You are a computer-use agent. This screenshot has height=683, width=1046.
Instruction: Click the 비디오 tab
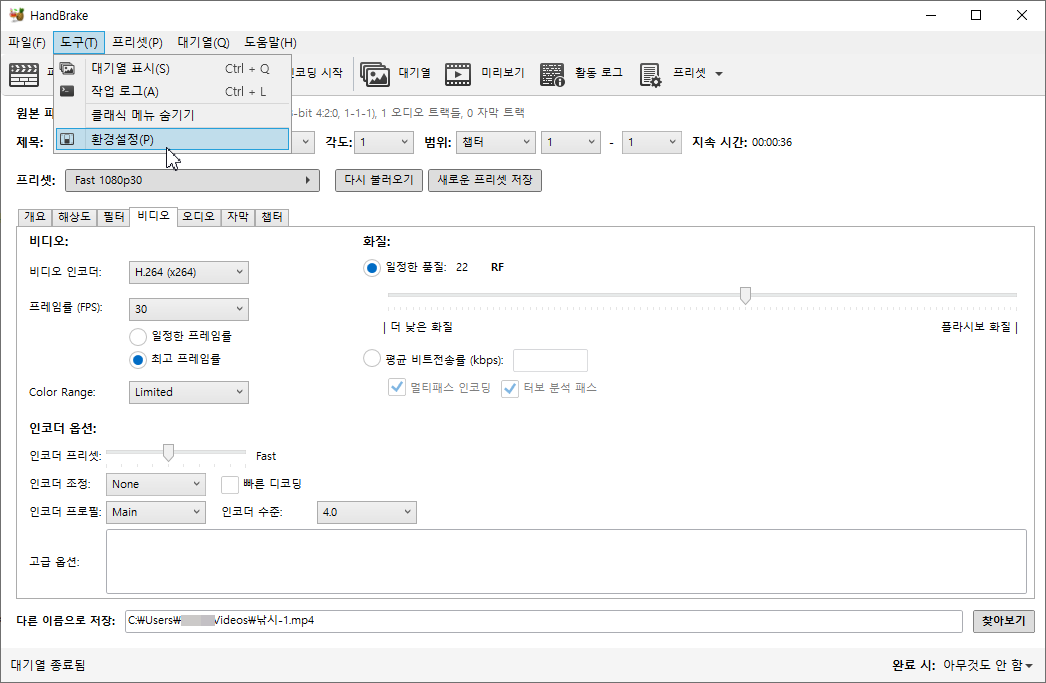point(153,216)
